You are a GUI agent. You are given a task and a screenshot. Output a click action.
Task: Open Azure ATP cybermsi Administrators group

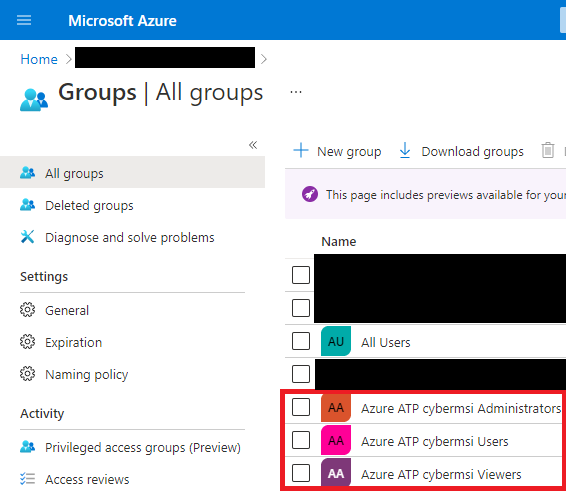pyautogui.click(x=461, y=408)
